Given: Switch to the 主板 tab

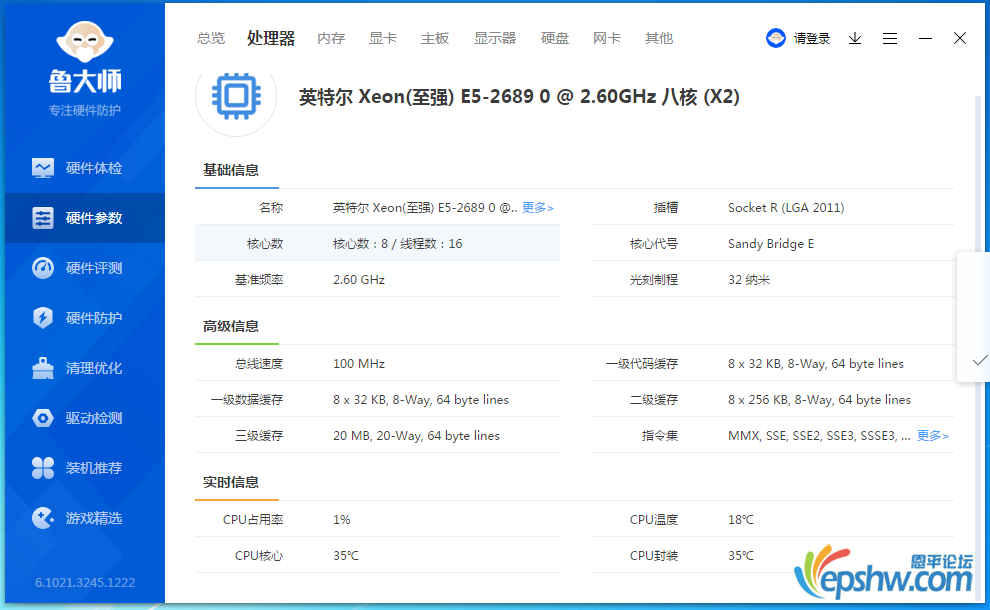Looking at the screenshot, I should [435, 39].
